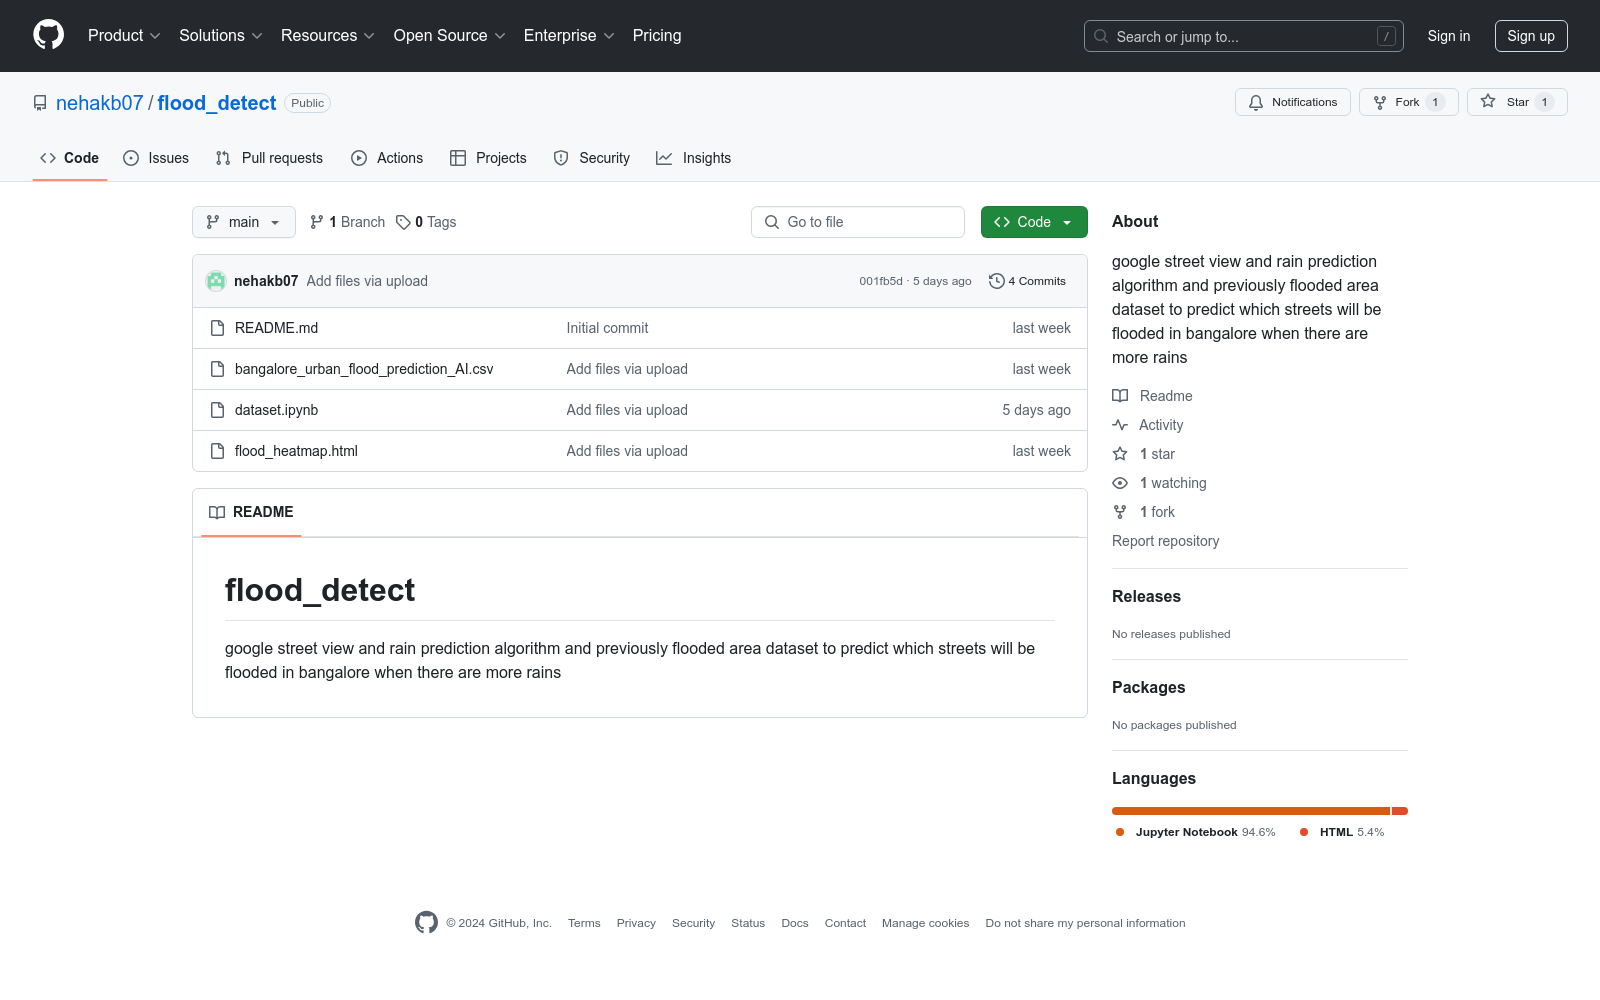Click the GitHub logo in footer
Screen dimensions: 1600x1000
pyautogui.click(x=426, y=923)
